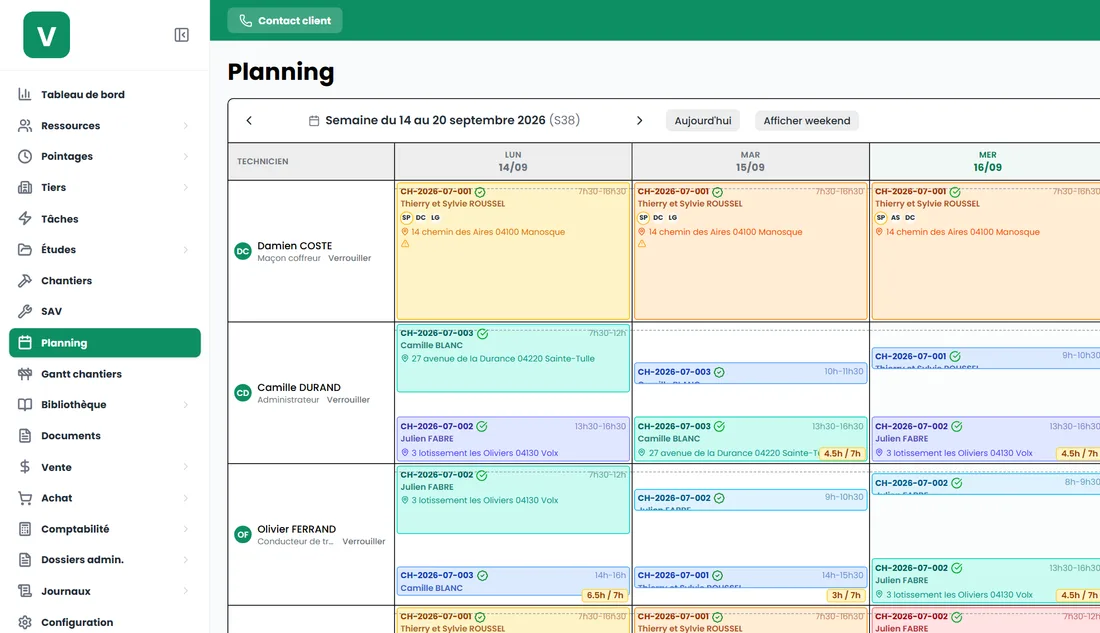Image resolution: width=1100 pixels, height=633 pixels.
Task: Click the Journaux log icon
Action: 25,591
